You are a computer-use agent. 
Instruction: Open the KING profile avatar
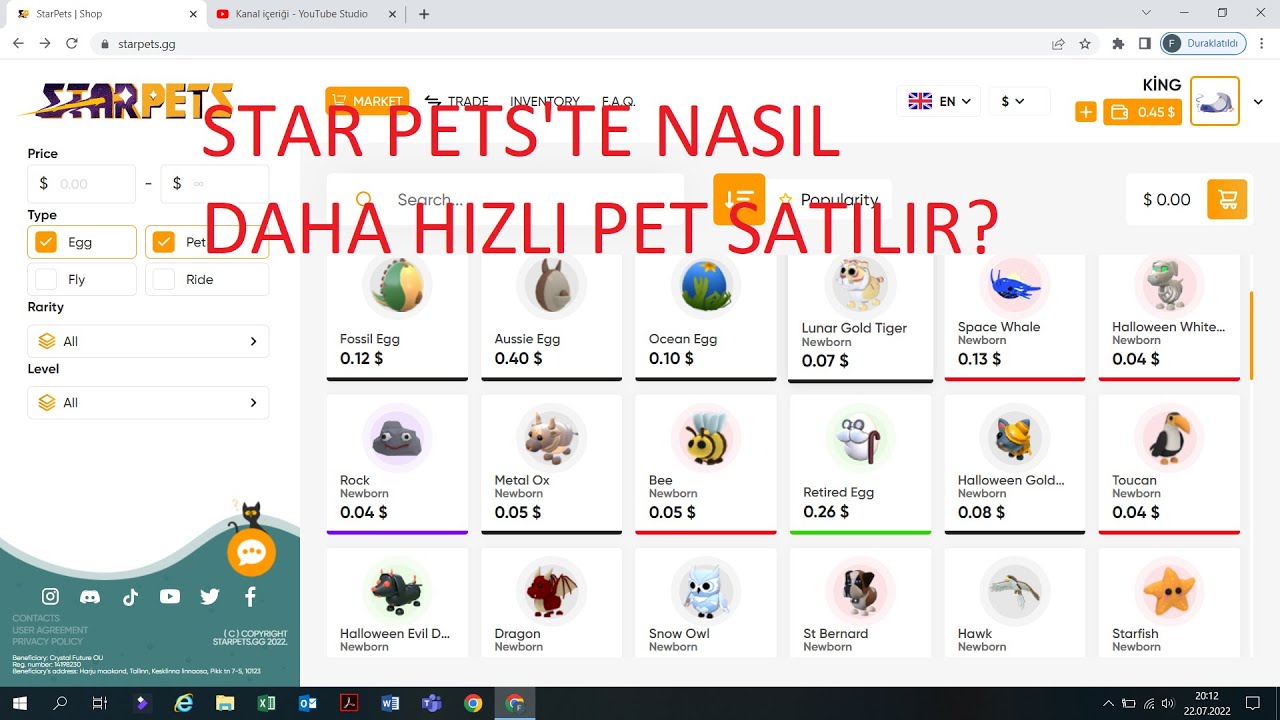tap(1215, 101)
